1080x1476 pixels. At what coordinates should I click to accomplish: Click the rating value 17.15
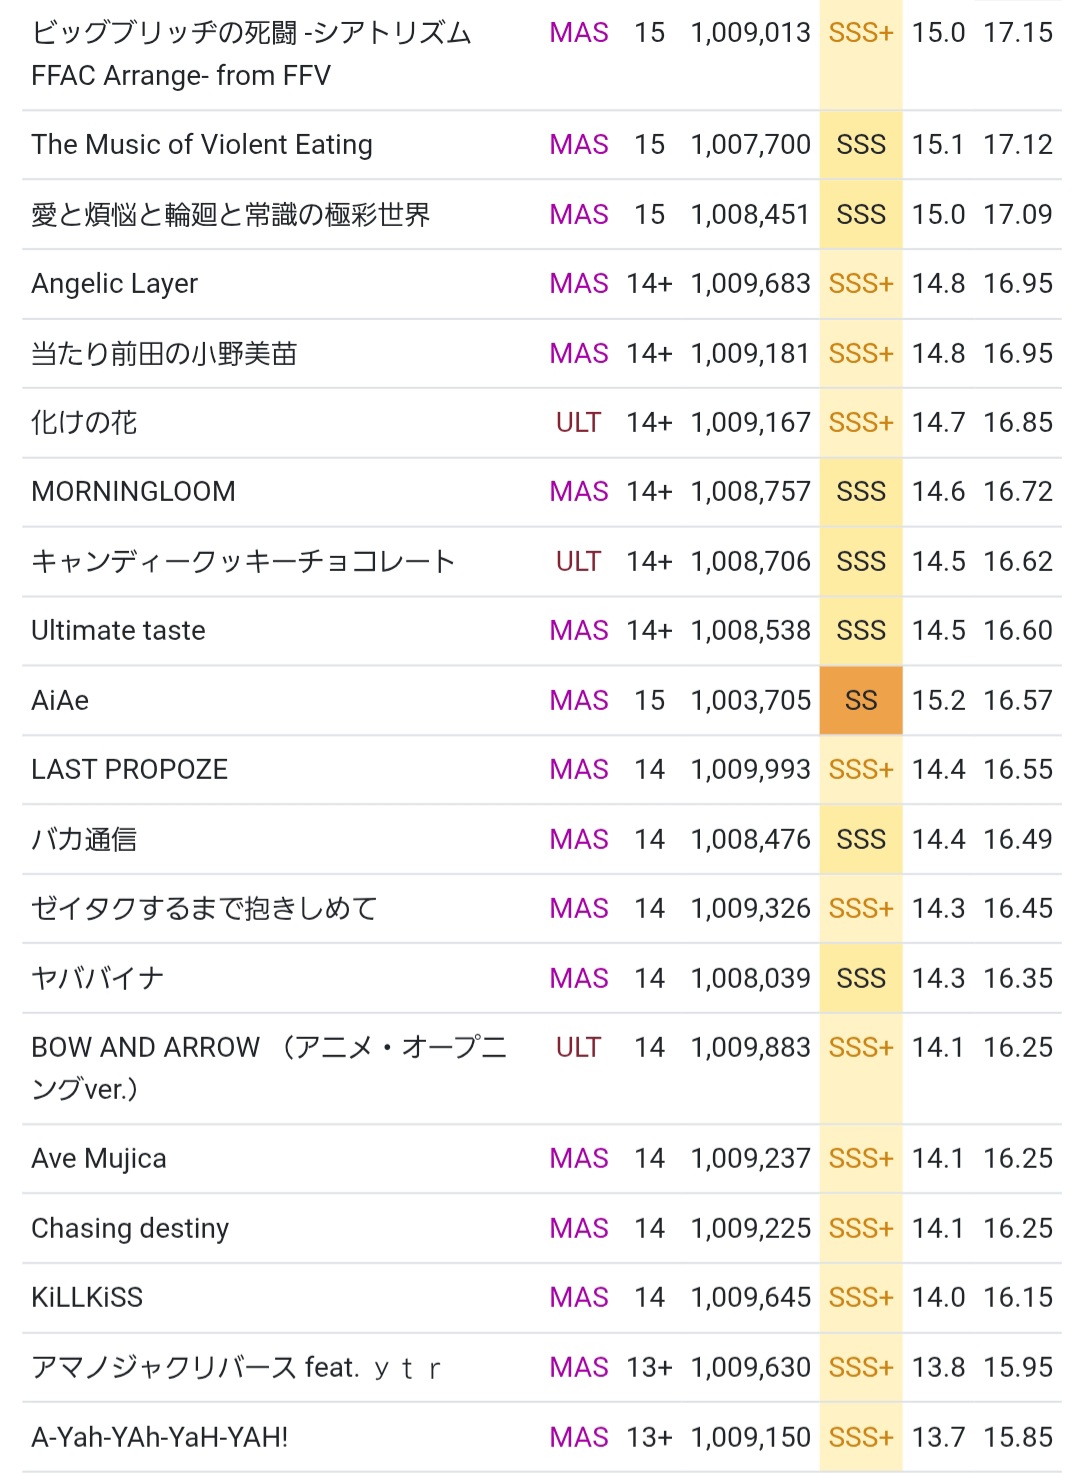click(1018, 33)
